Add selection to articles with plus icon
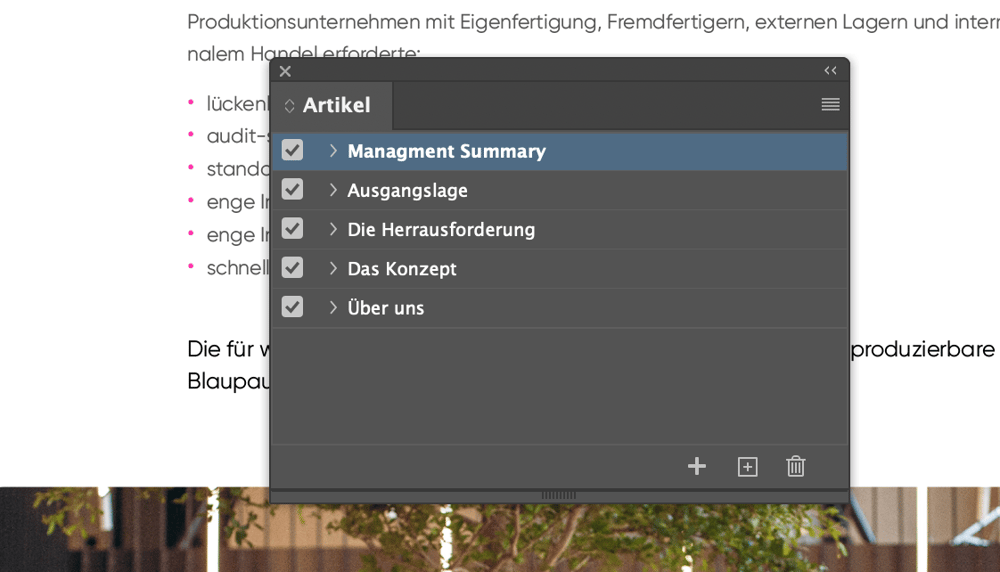The width and height of the screenshot is (1000, 572). tap(696, 466)
